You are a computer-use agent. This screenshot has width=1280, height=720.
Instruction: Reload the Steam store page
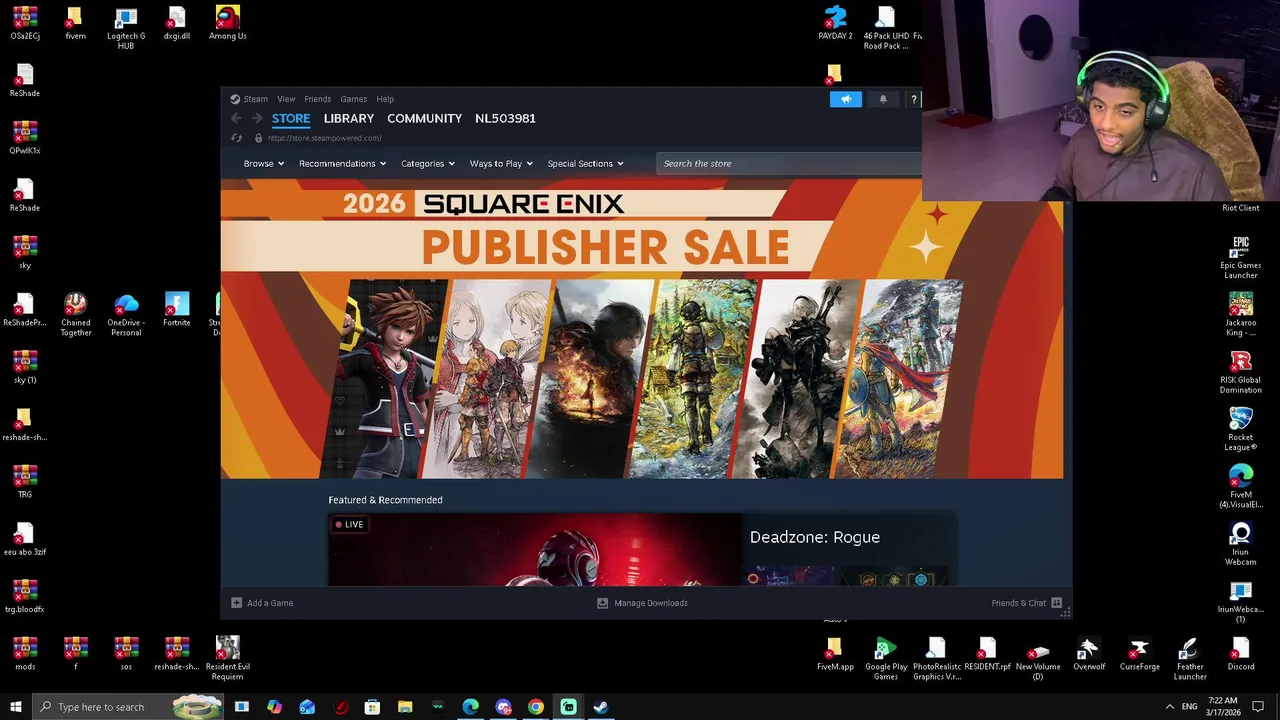click(x=236, y=138)
